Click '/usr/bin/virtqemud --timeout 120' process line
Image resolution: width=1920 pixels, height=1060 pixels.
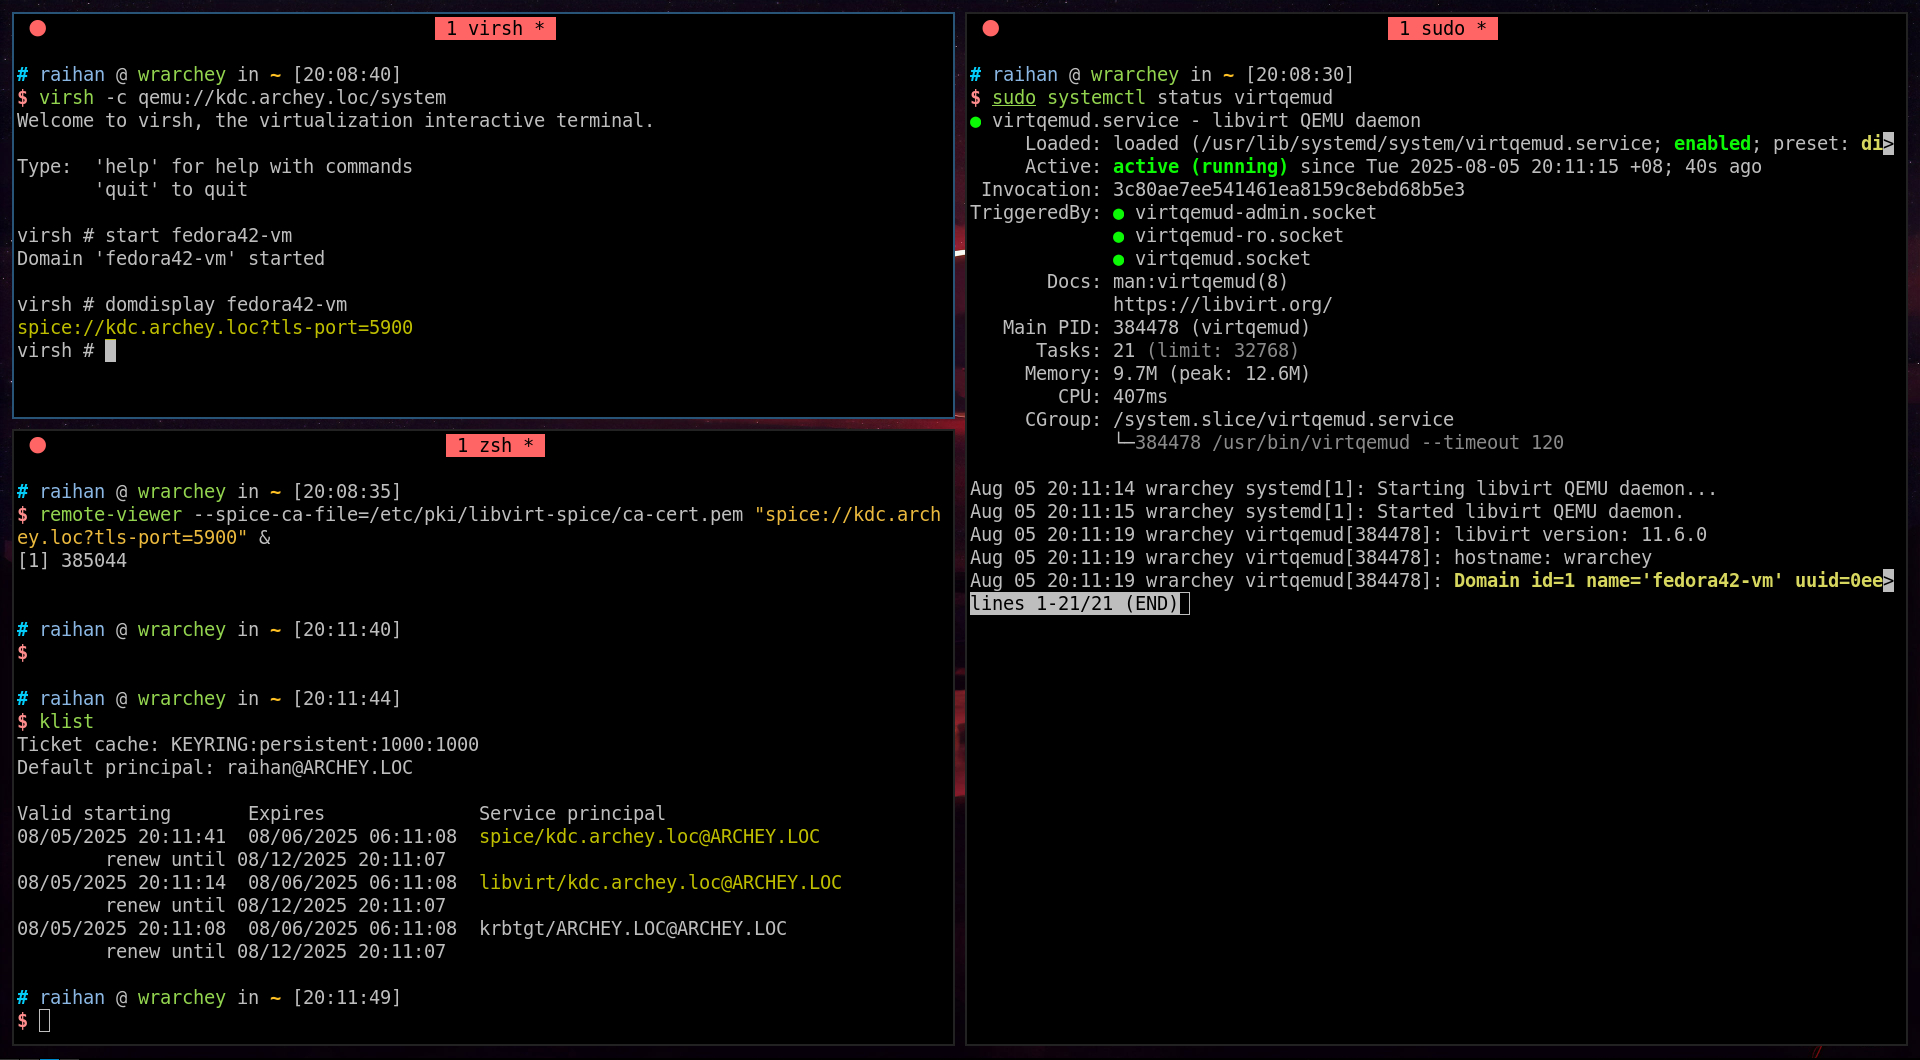tap(1387, 443)
